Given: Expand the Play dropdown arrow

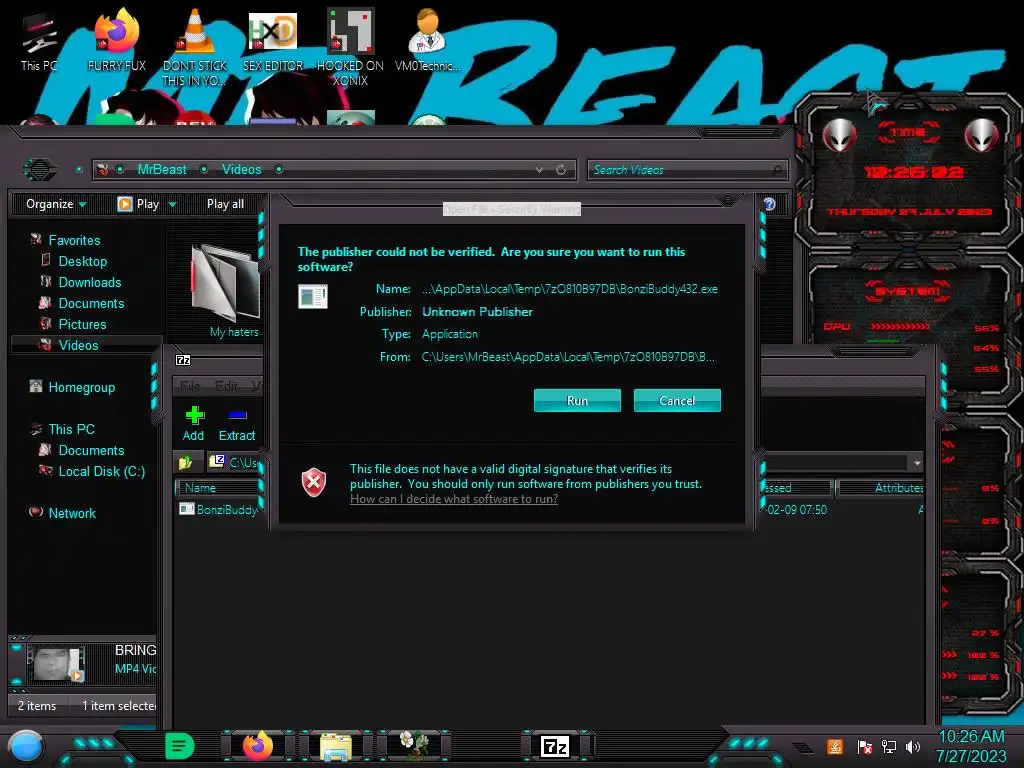Looking at the screenshot, I should click(172, 204).
